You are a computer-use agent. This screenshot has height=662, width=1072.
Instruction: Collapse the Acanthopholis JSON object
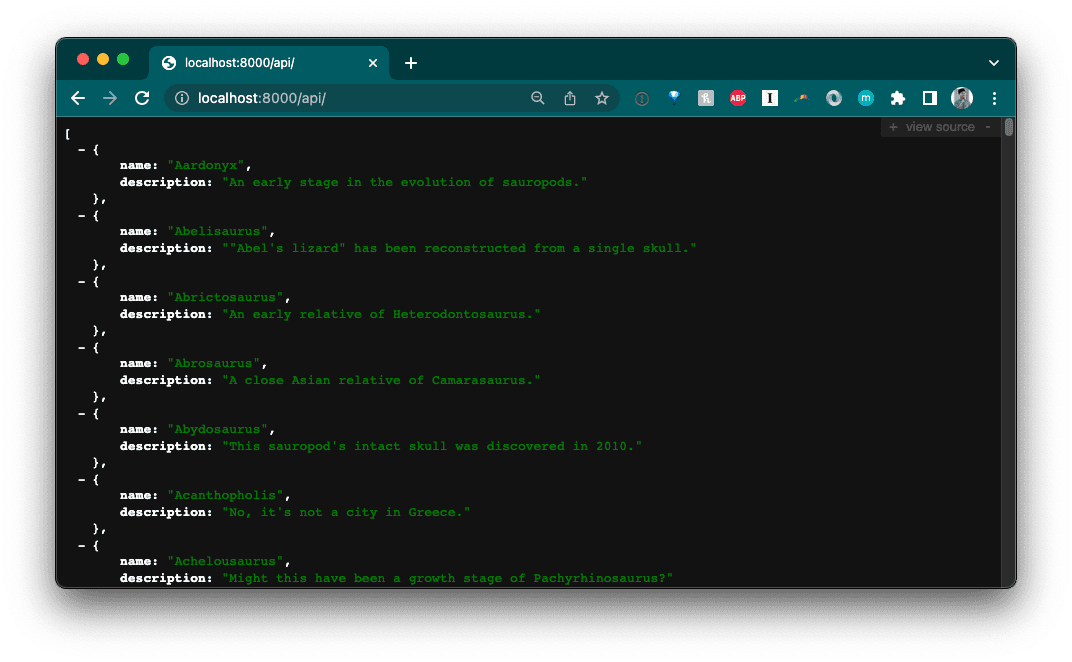81,479
